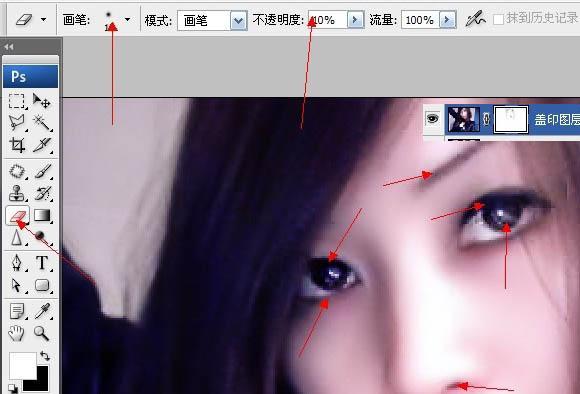Select the Gradient tool

(42, 215)
